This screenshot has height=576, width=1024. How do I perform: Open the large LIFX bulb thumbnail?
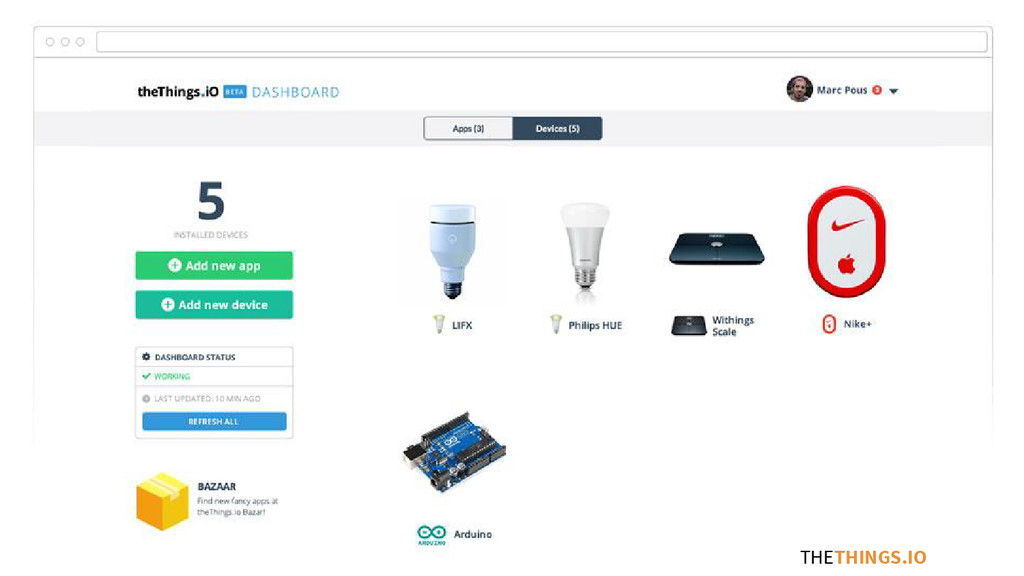point(452,251)
